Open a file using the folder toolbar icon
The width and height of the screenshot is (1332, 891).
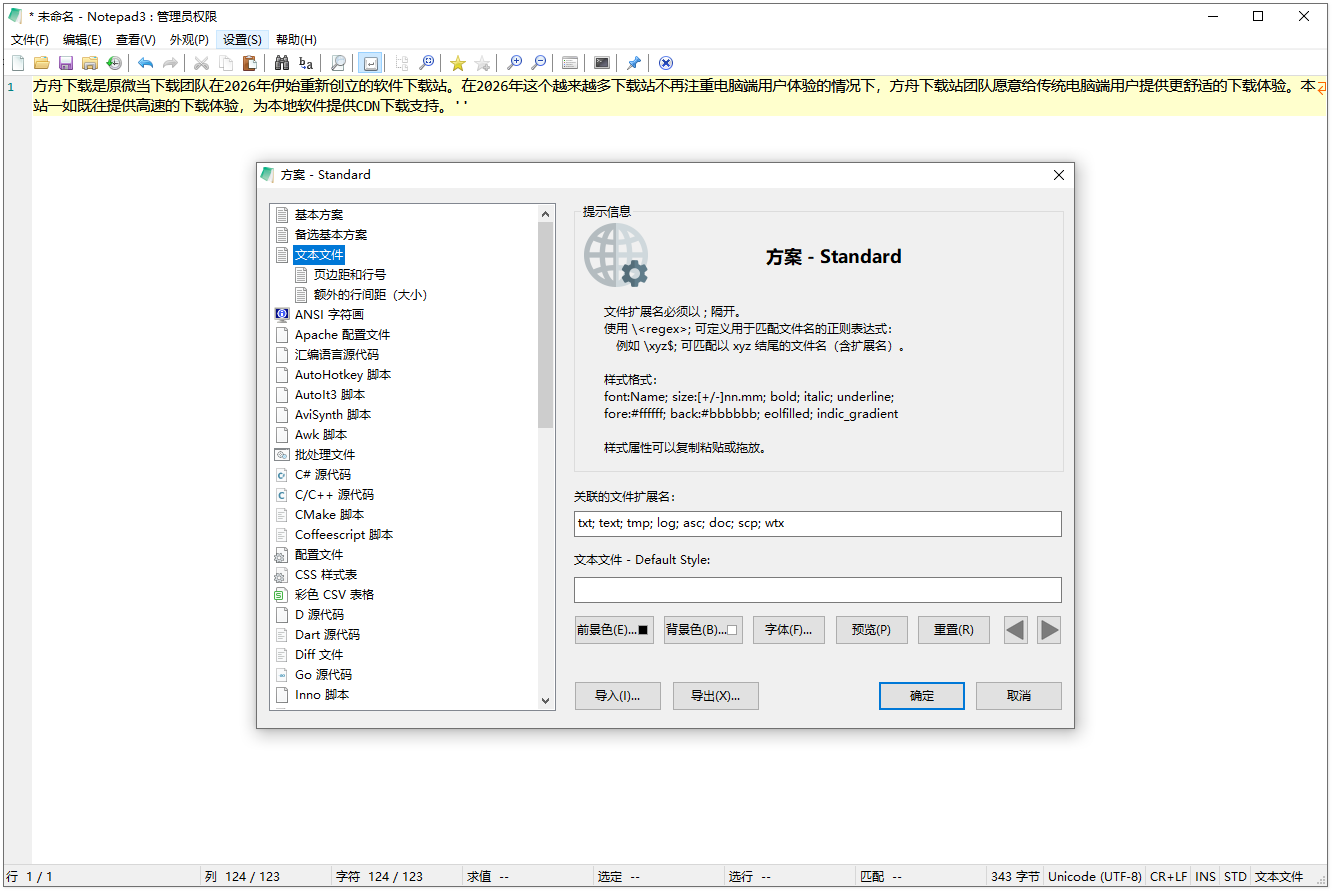[x=40, y=63]
